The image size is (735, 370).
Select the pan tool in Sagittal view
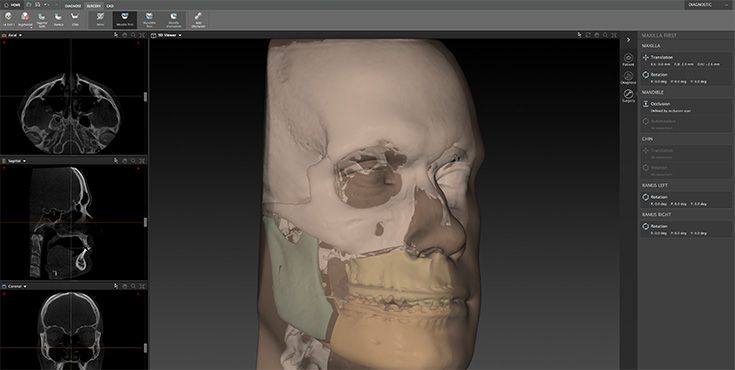tap(125, 161)
